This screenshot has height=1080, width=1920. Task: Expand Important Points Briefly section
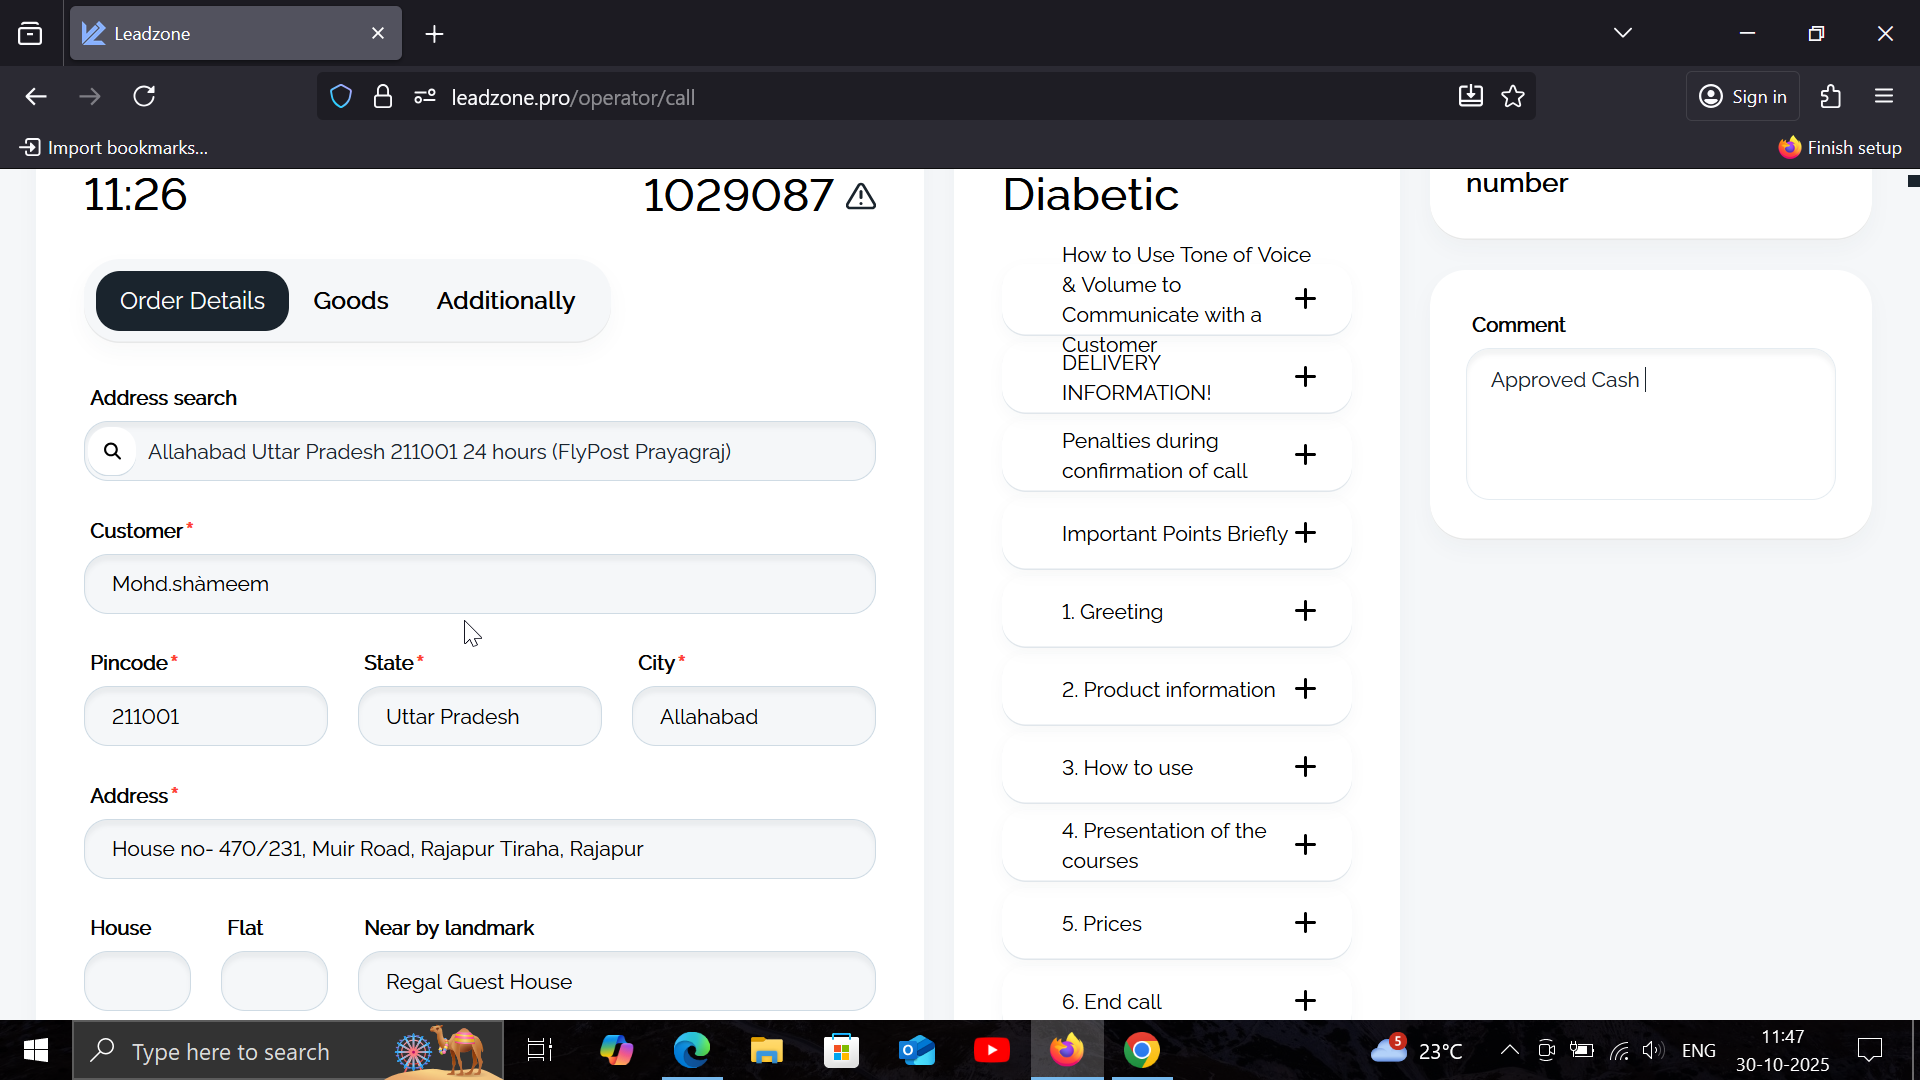coord(1305,533)
